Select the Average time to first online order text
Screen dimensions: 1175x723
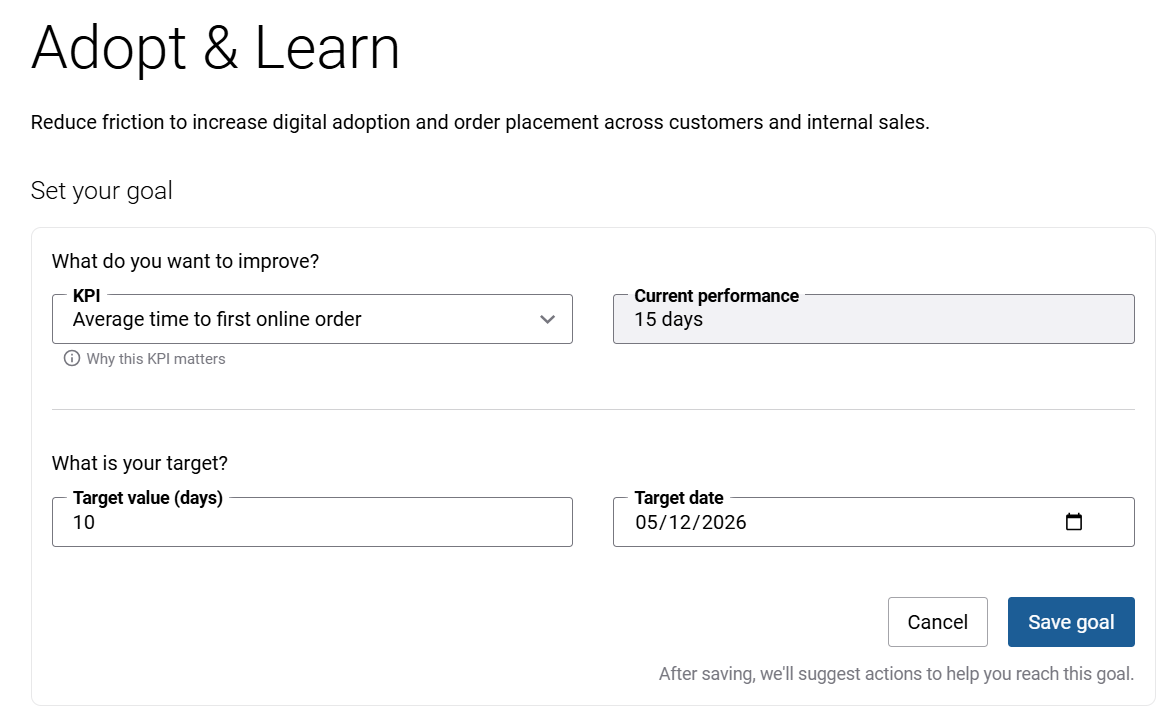(x=217, y=320)
